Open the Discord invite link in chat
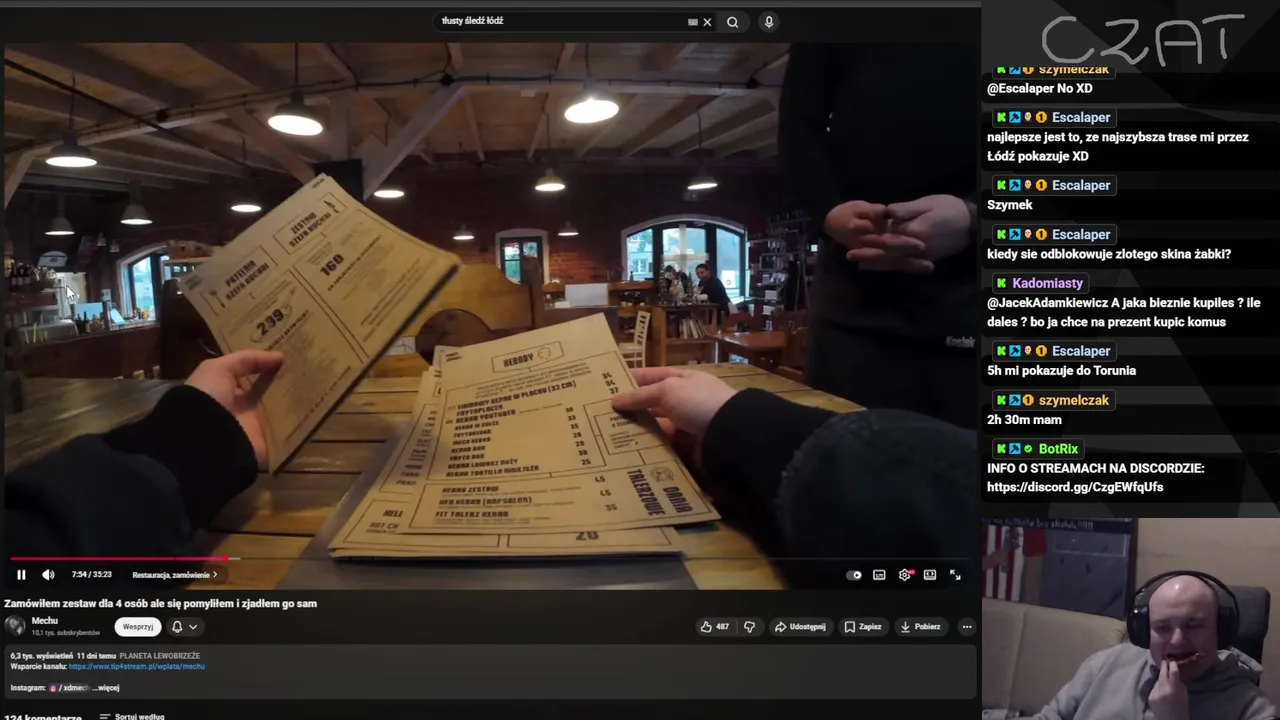This screenshot has height=720, width=1280. click(1075, 487)
